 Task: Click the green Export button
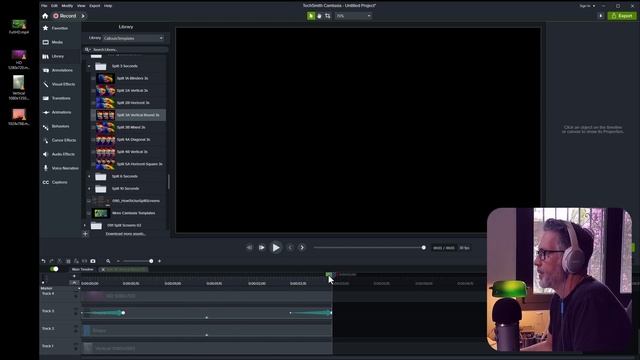[622, 16]
